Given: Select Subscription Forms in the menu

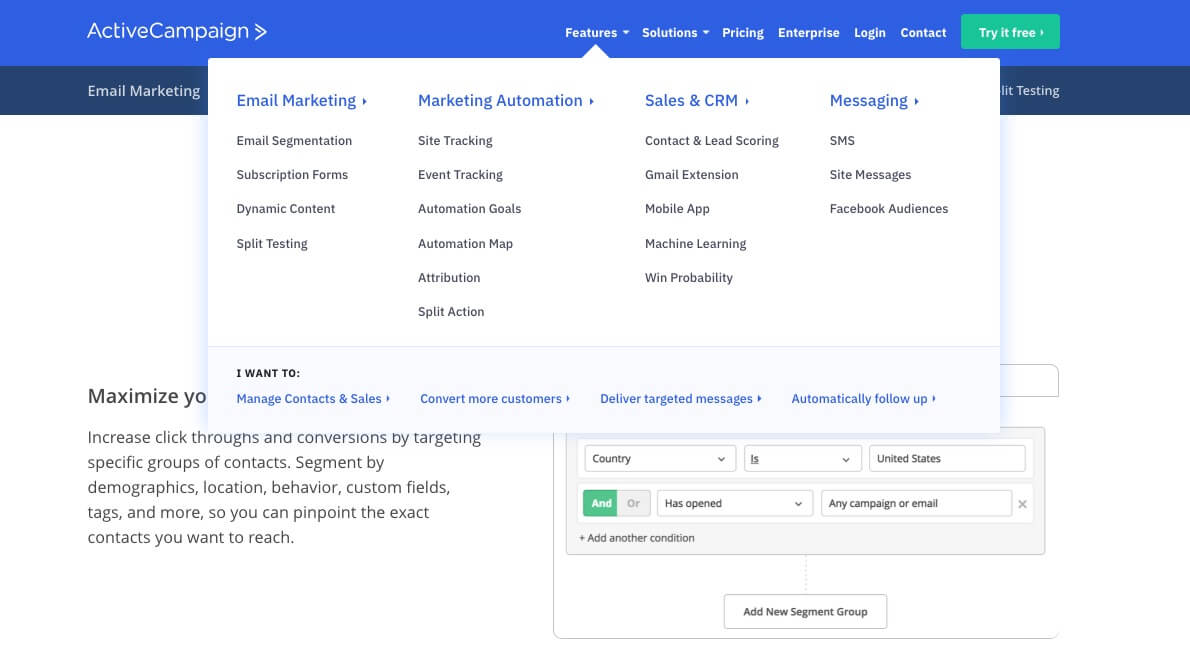Looking at the screenshot, I should coord(291,175).
